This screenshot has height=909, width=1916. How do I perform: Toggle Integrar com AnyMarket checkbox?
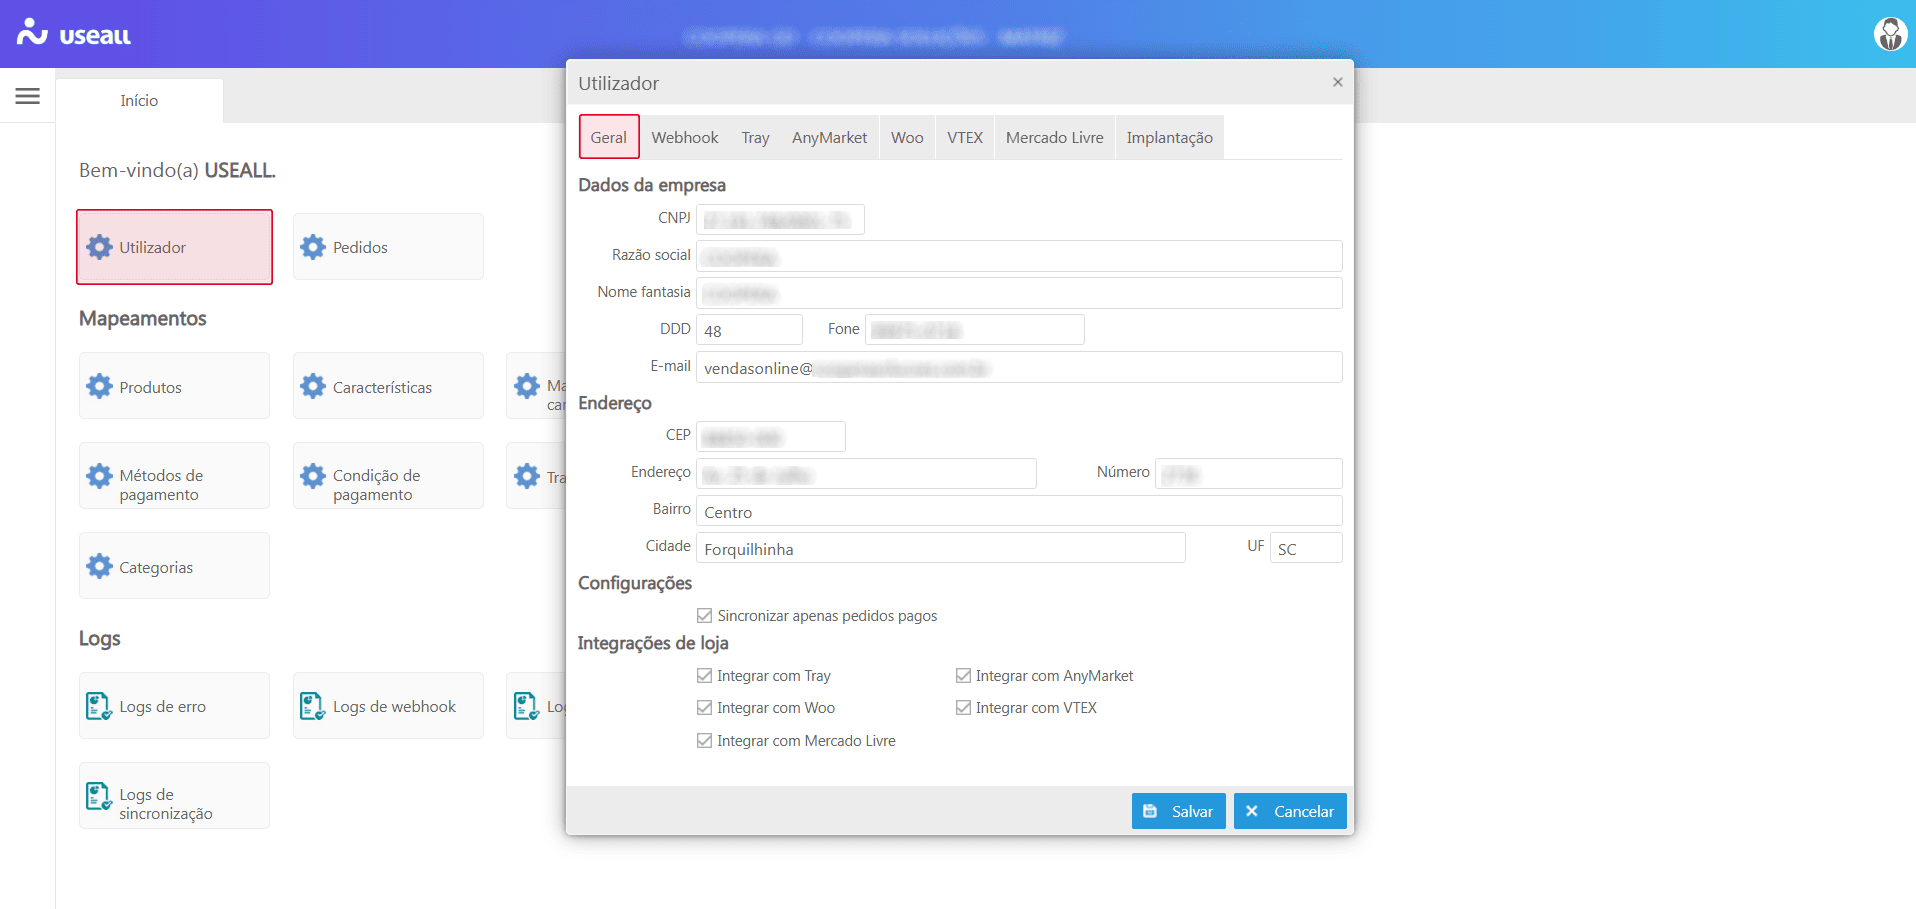click(x=963, y=676)
